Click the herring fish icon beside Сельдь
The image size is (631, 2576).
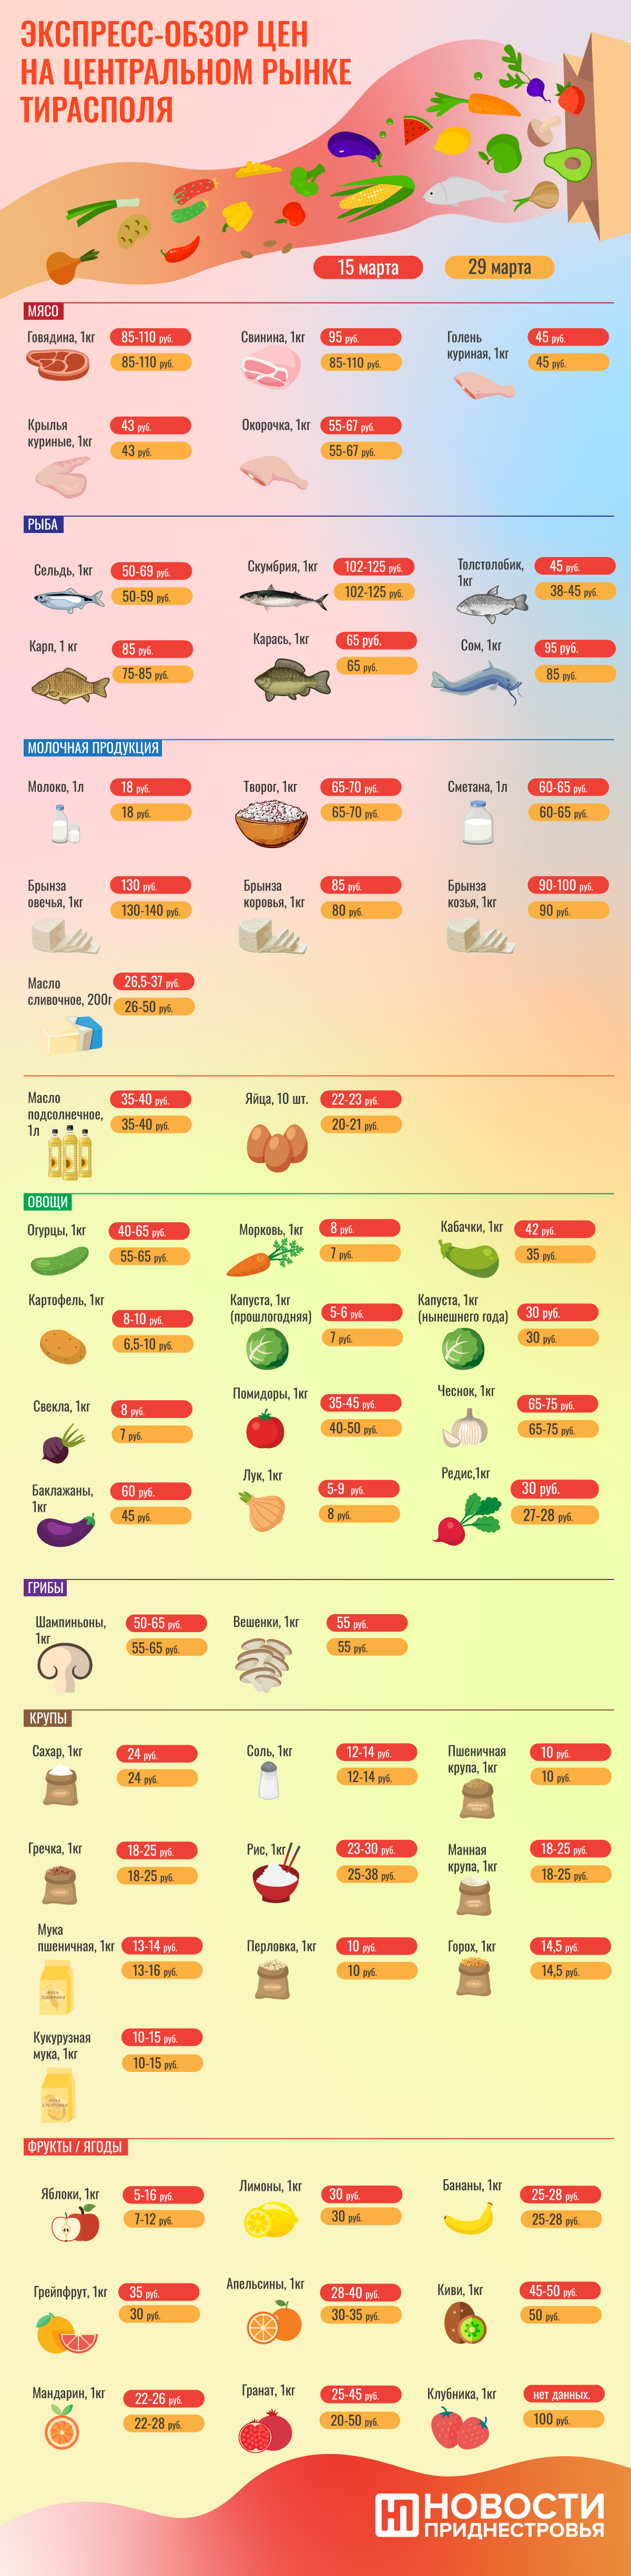pyautogui.click(x=69, y=600)
